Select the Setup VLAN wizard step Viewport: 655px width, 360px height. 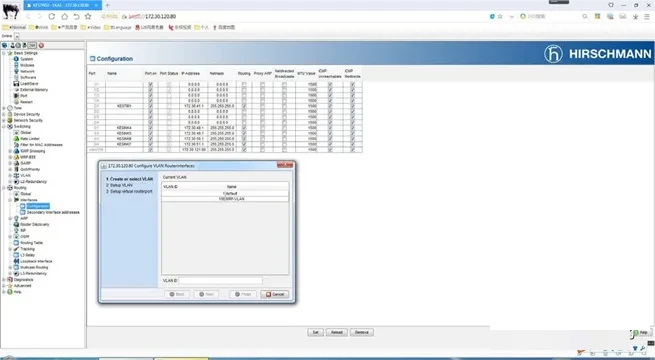(121, 185)
